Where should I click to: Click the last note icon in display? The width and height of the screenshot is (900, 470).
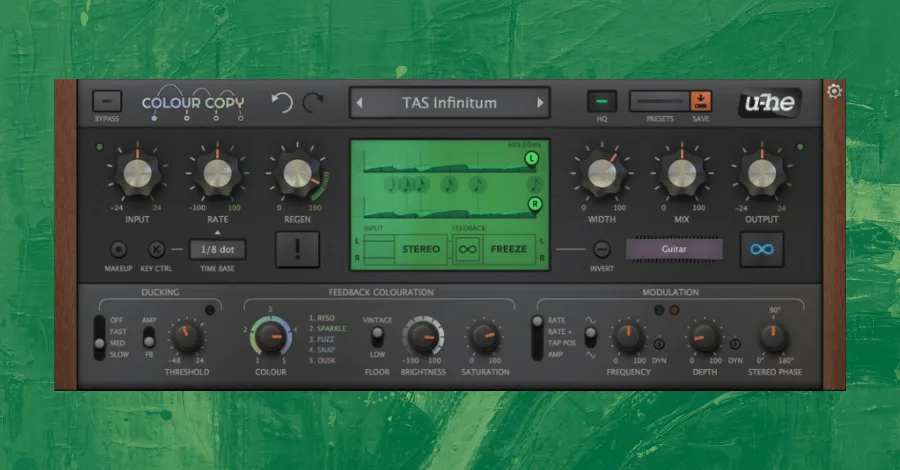(x=535, y=185)
